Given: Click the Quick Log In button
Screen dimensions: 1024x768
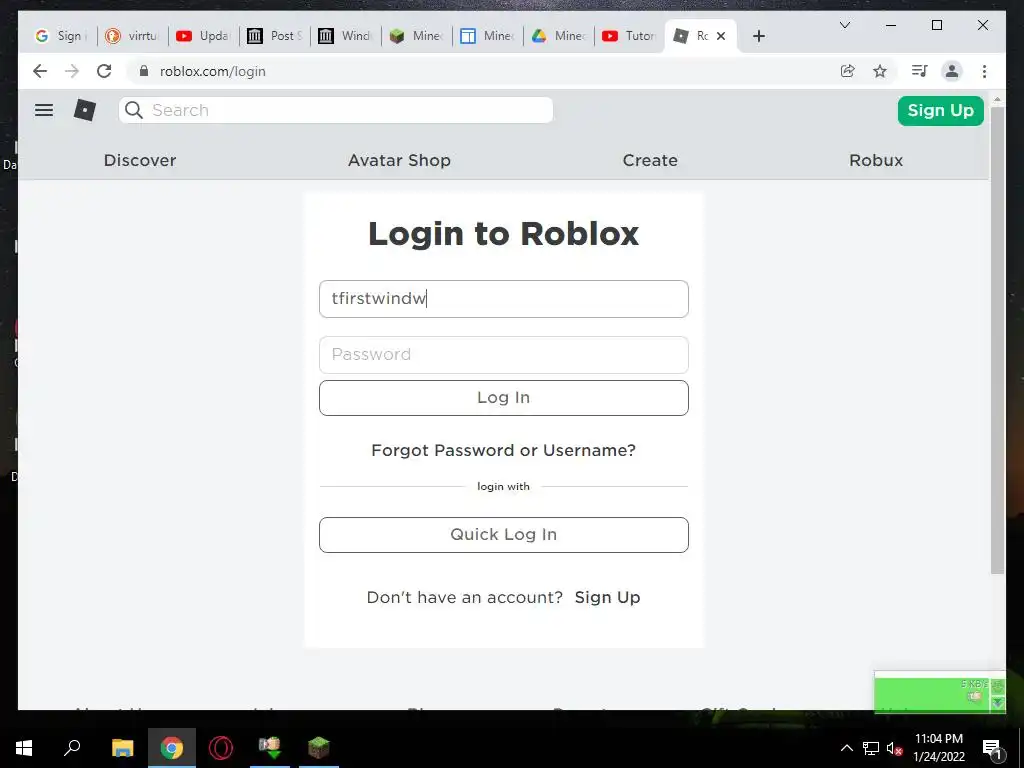Looking at the screenshot, I should [x=504, y=535].
